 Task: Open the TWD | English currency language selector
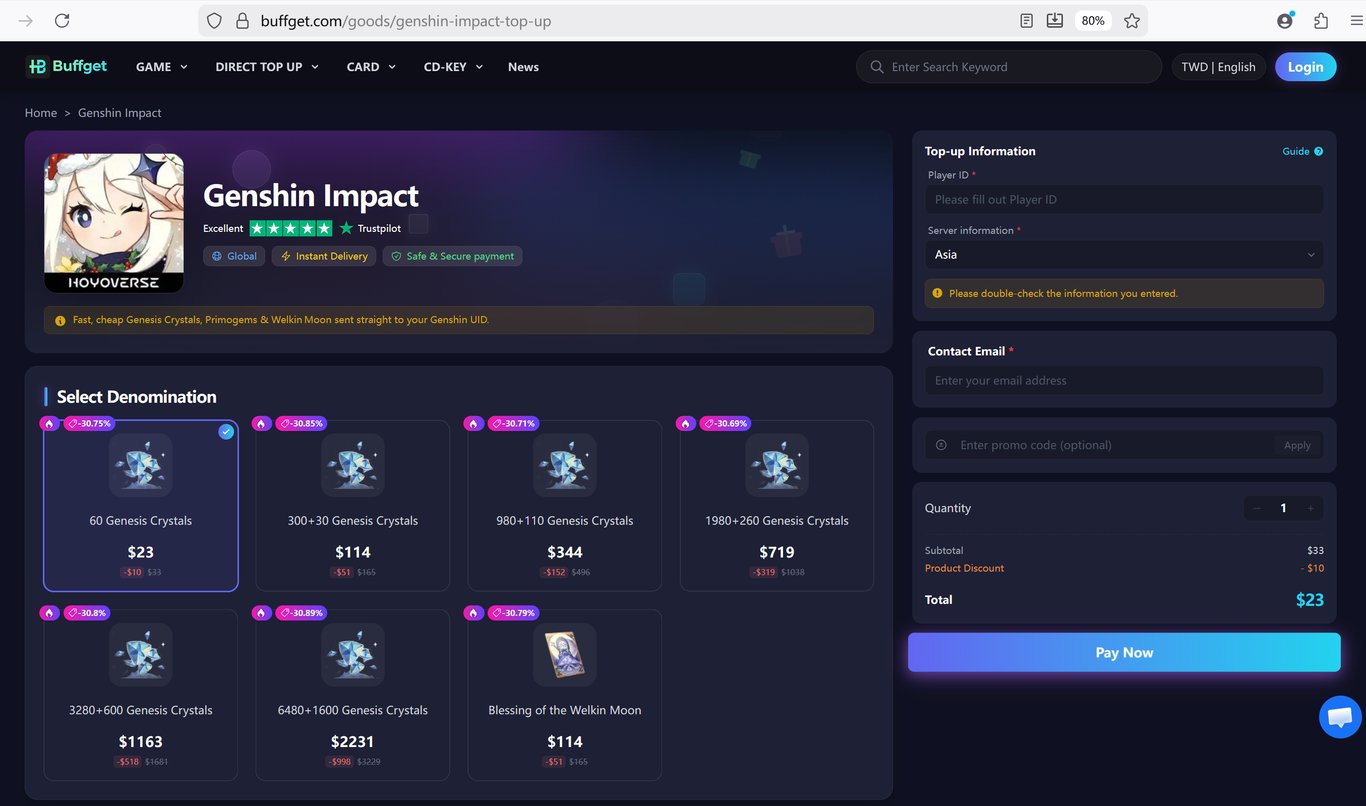(x=1218, y=67)
